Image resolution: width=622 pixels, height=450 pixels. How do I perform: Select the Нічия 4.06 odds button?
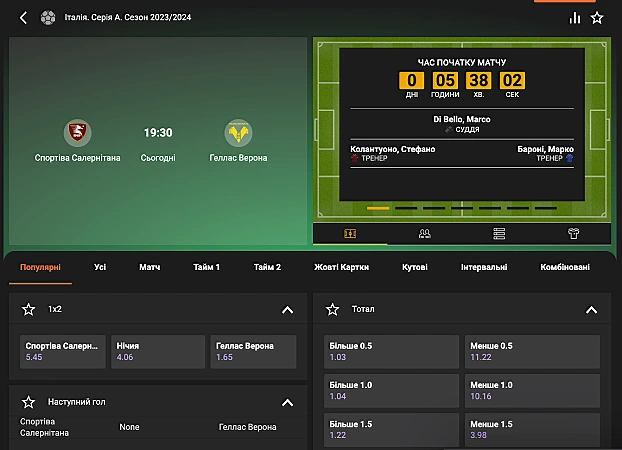tap(158, 351)
